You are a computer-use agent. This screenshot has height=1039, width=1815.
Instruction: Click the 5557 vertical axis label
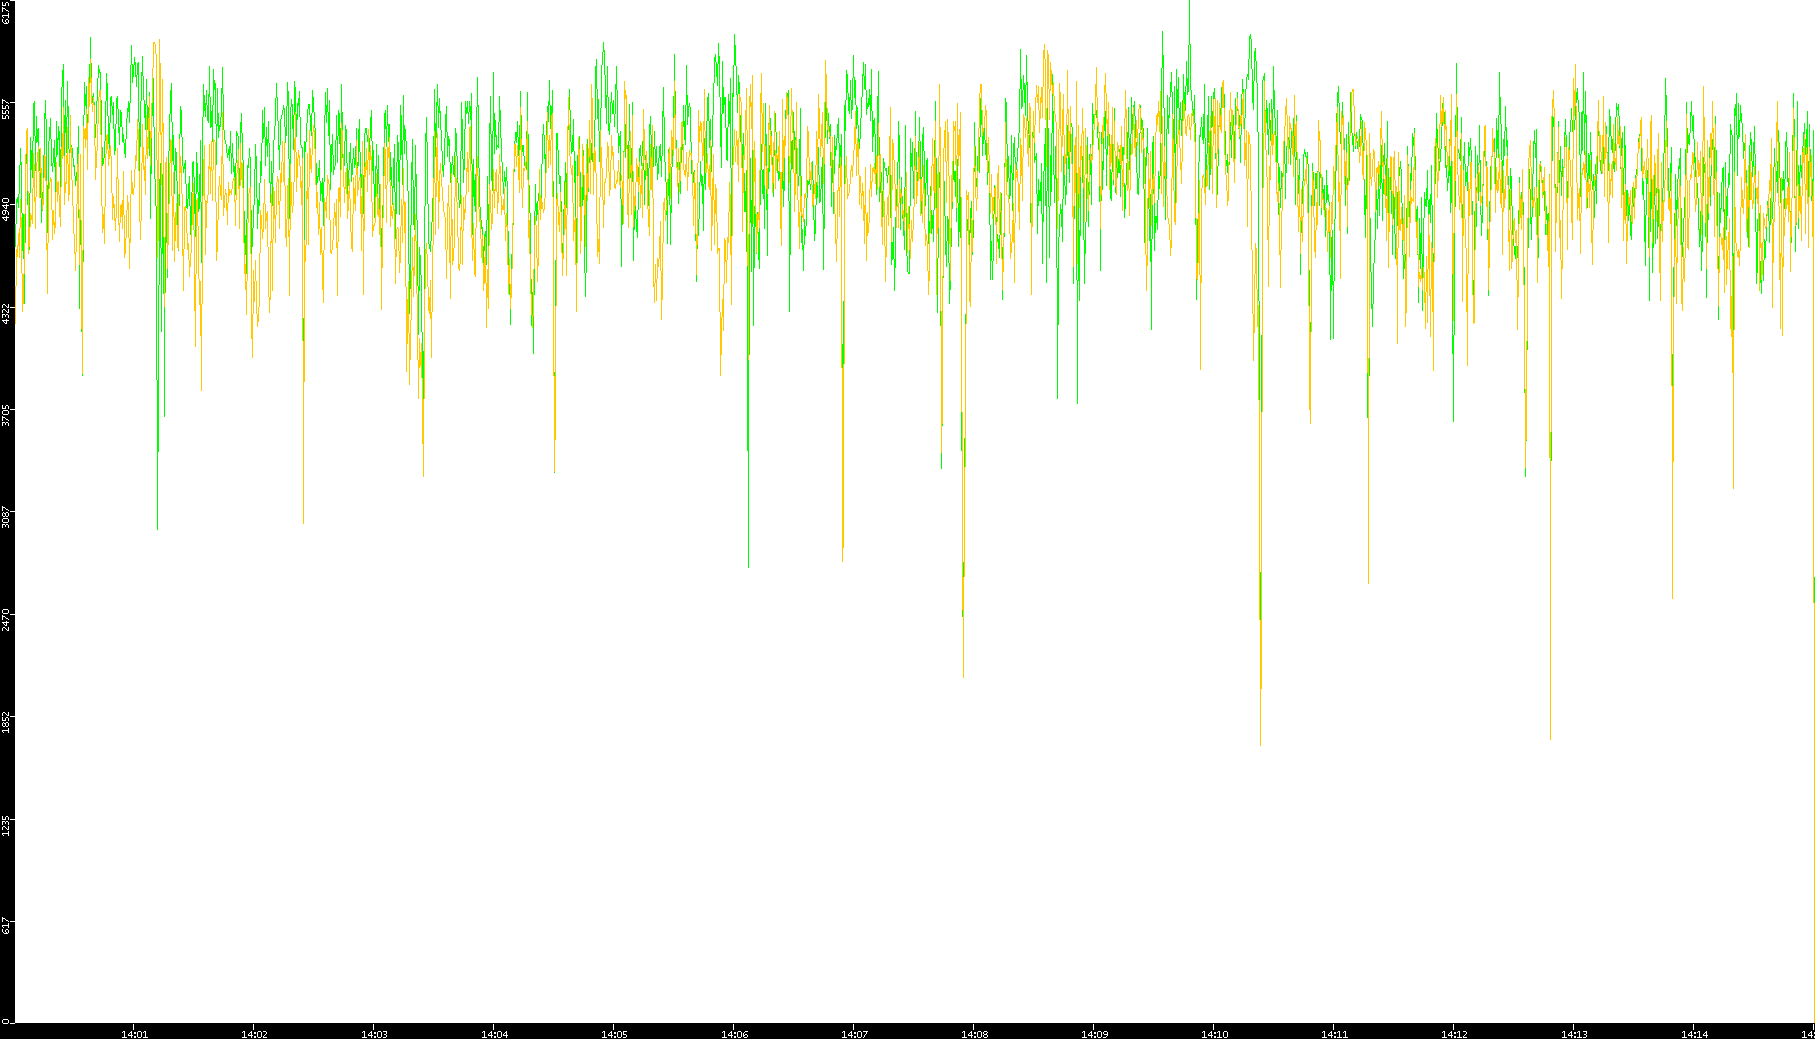[x=6, y=108]
